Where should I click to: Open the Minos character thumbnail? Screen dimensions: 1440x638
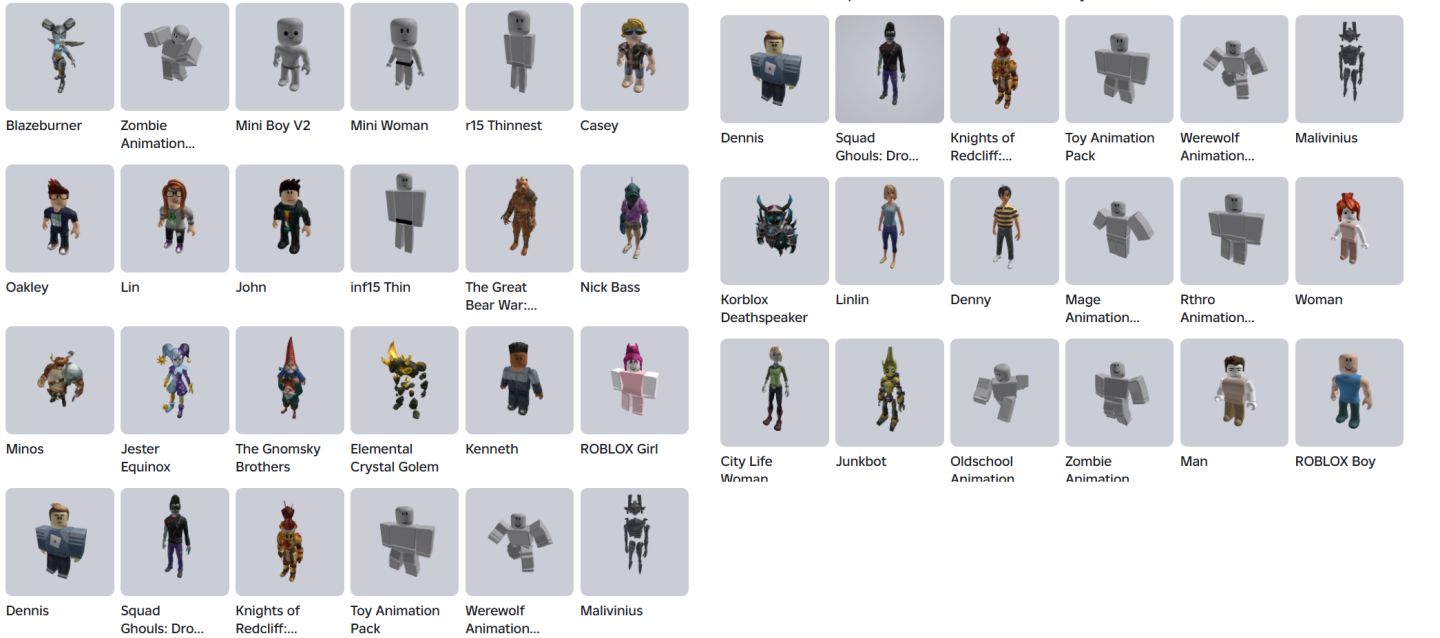[x=60, y=380]
